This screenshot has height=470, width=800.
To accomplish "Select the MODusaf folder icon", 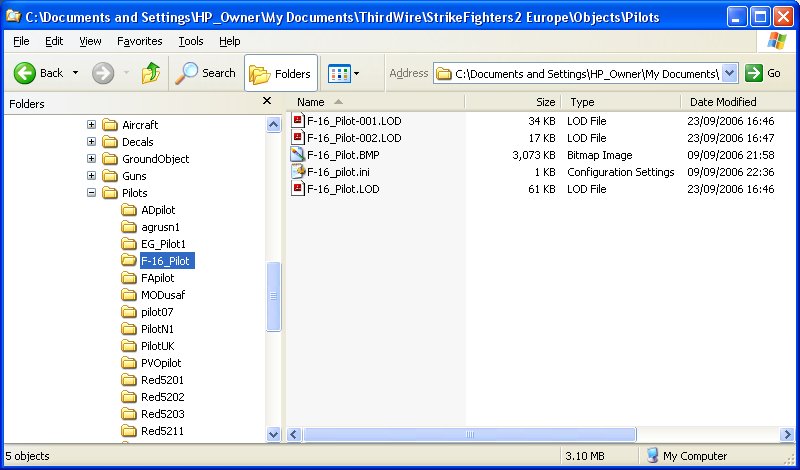I will pyautogui.click(x=129, y=295).
